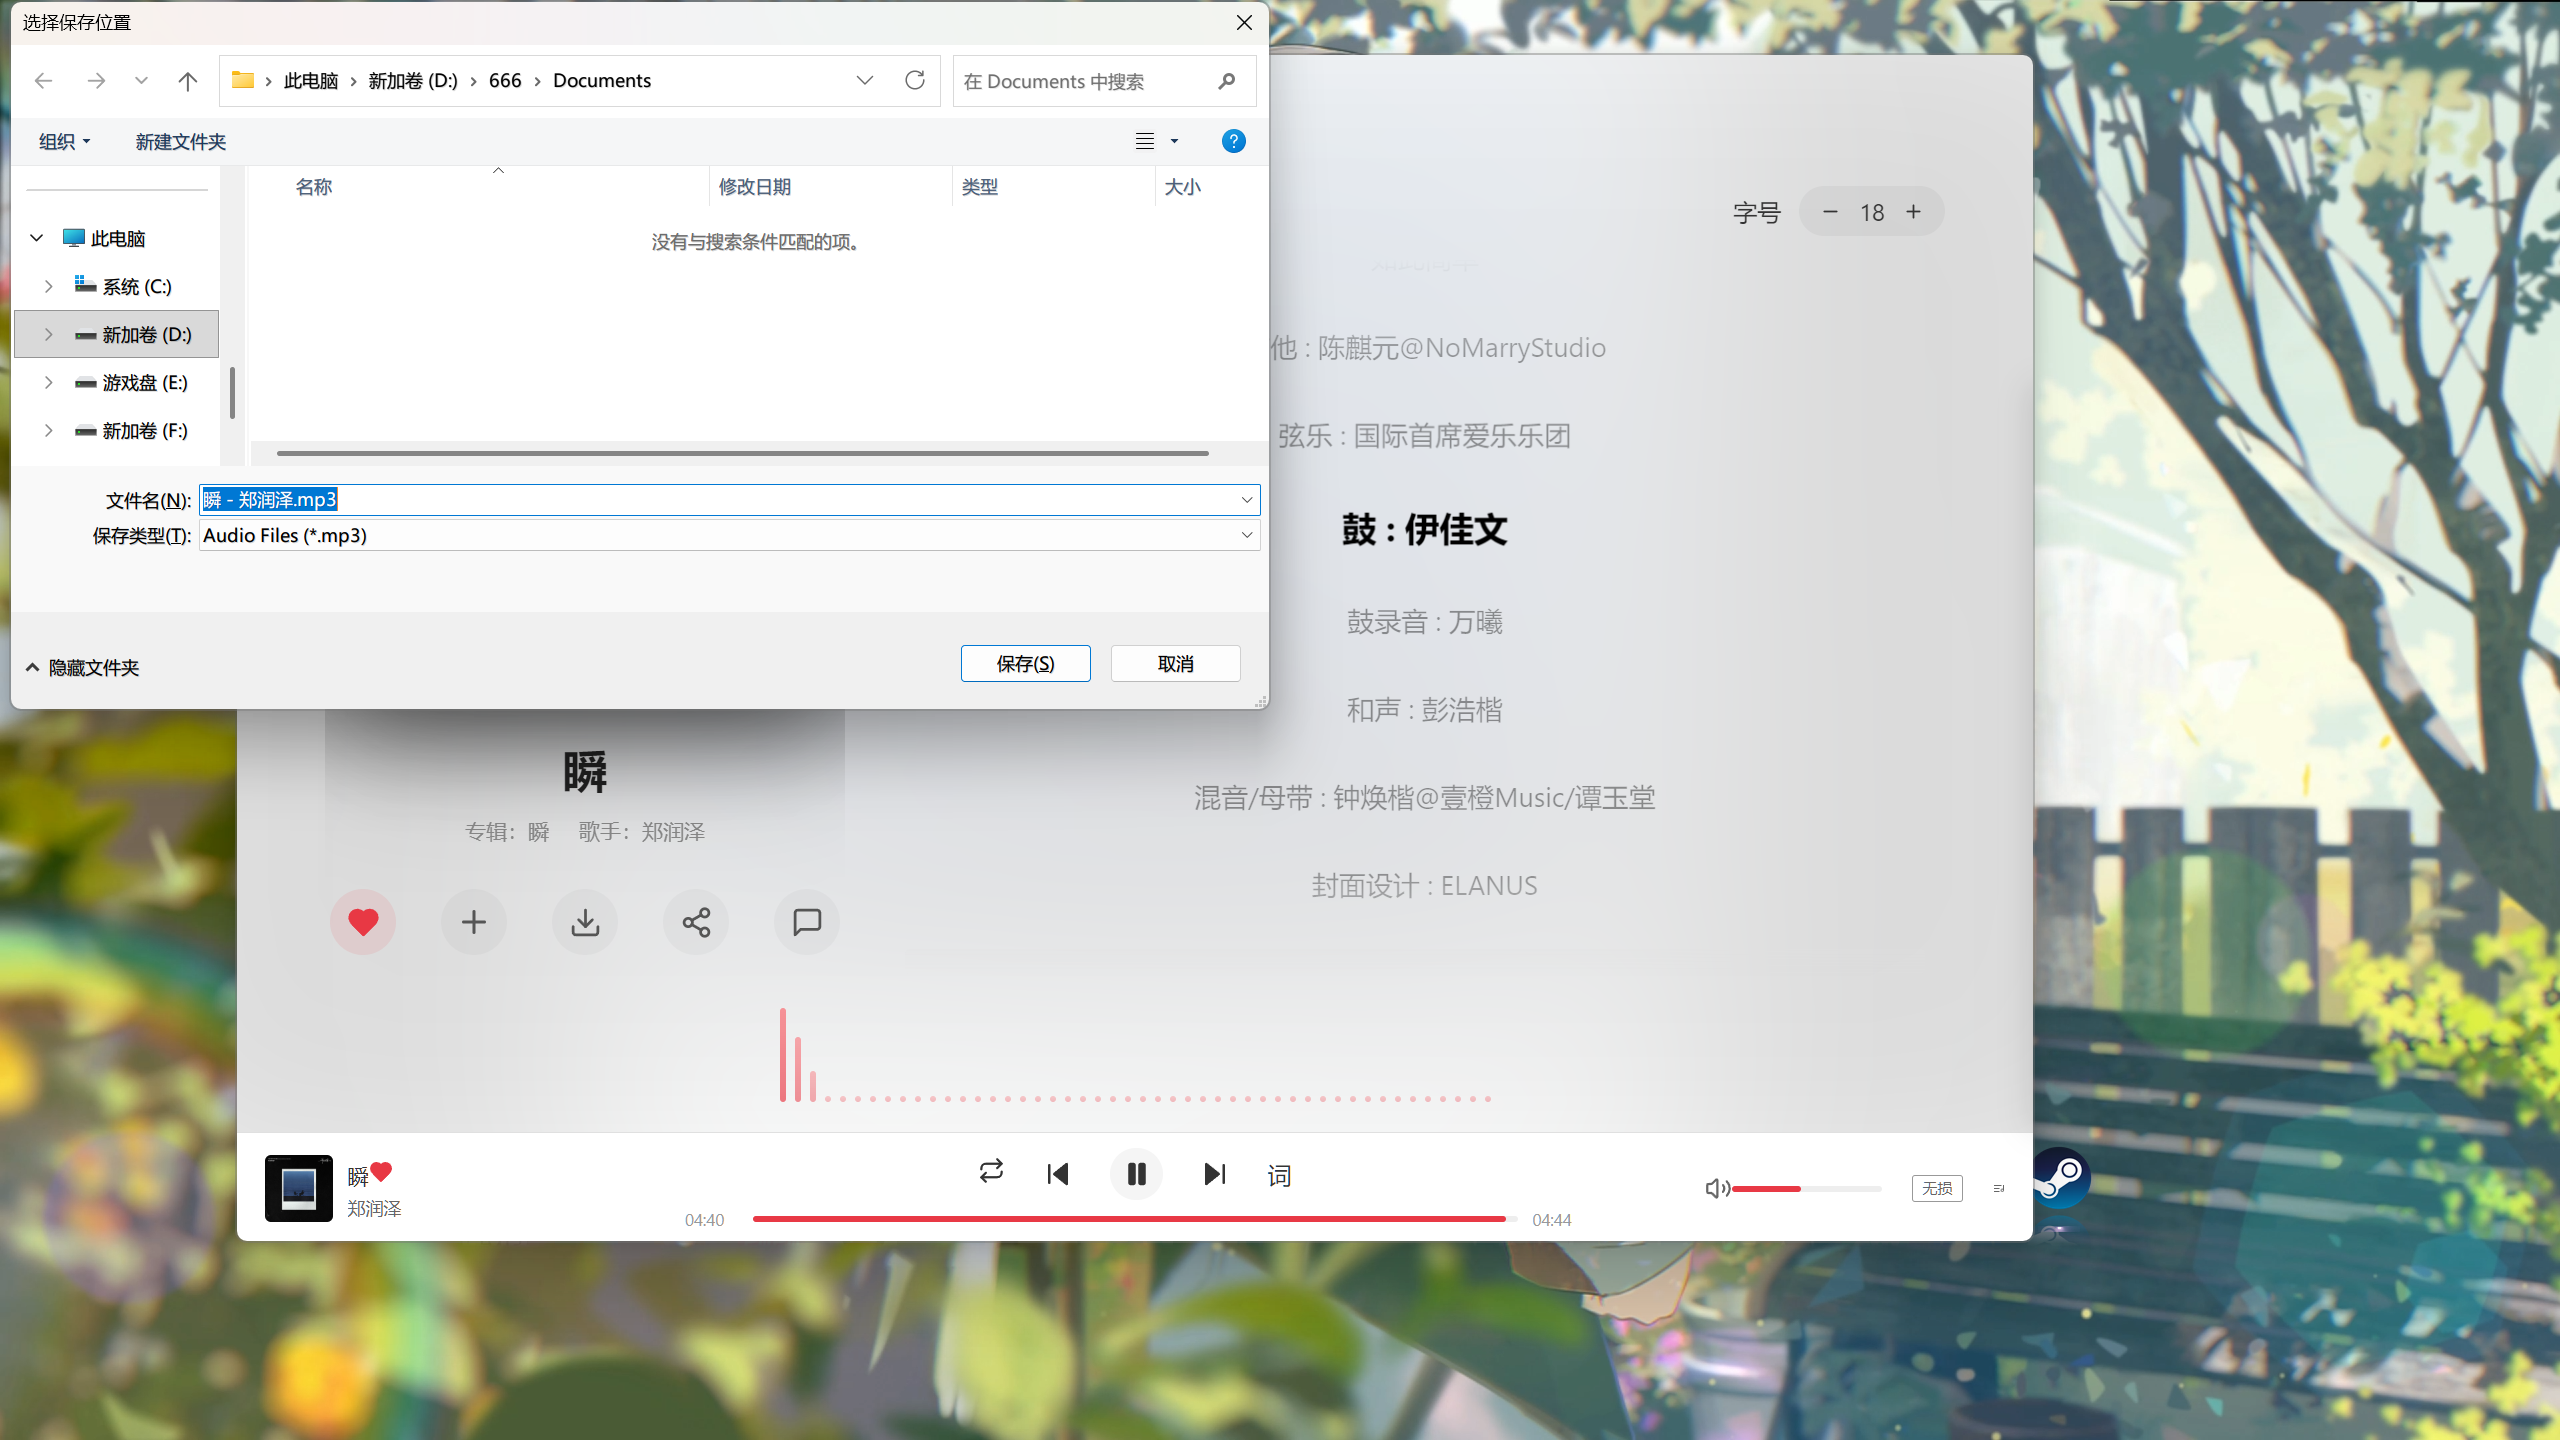Share the song via the share icon
Viewport: 2560px width, 1440px height.
695,921
